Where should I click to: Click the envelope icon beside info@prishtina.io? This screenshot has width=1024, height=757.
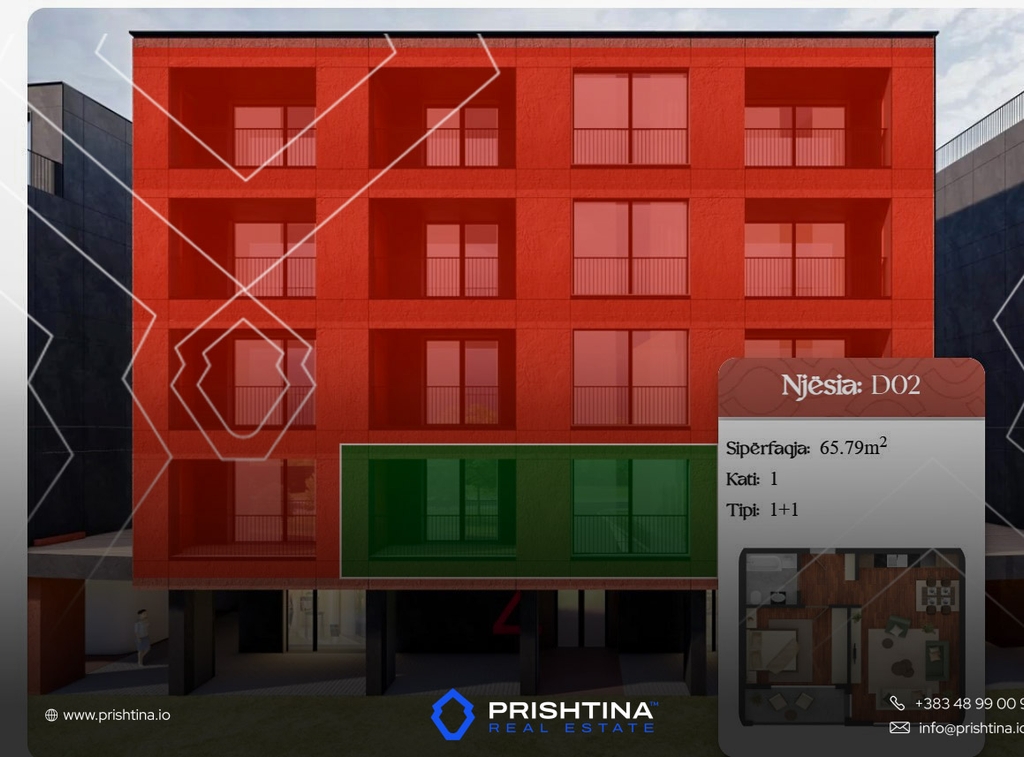pyautogui.click(x=899, y=728)
